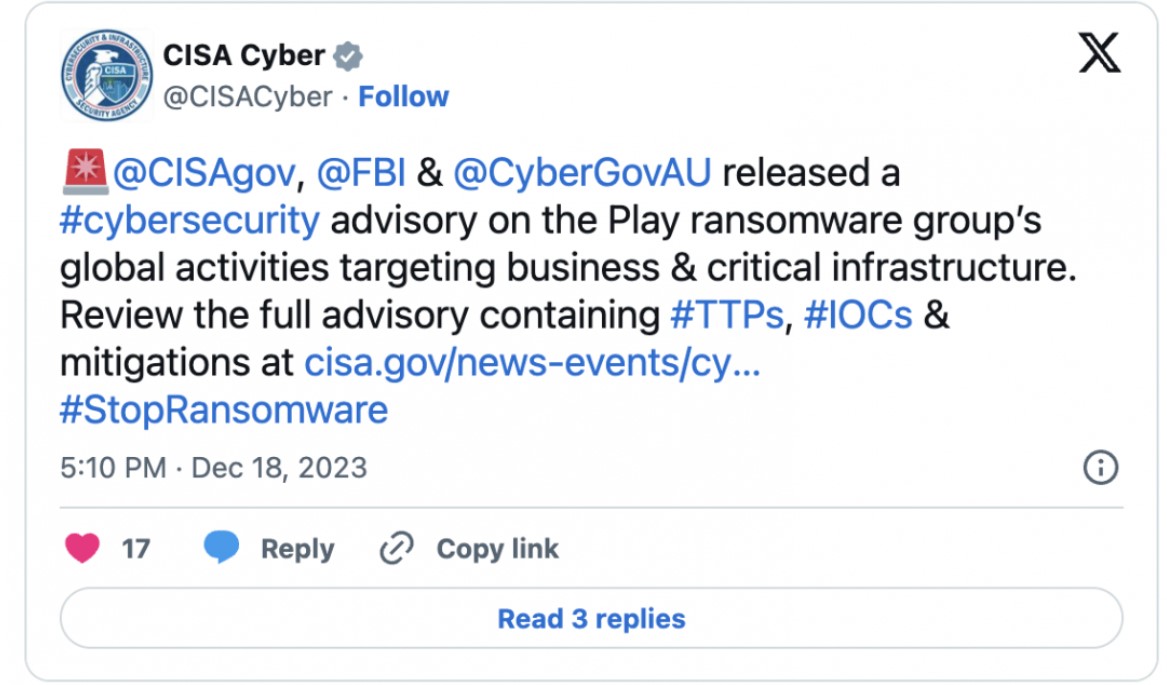Open the #cybersecurity hashtag

coord(190,220)
